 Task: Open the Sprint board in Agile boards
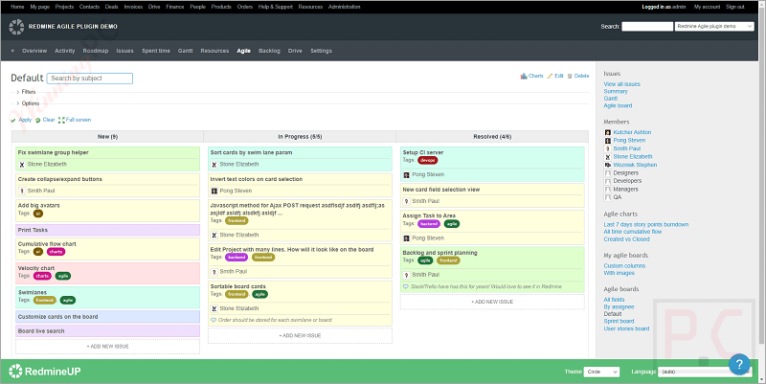(x=618, y=321)
